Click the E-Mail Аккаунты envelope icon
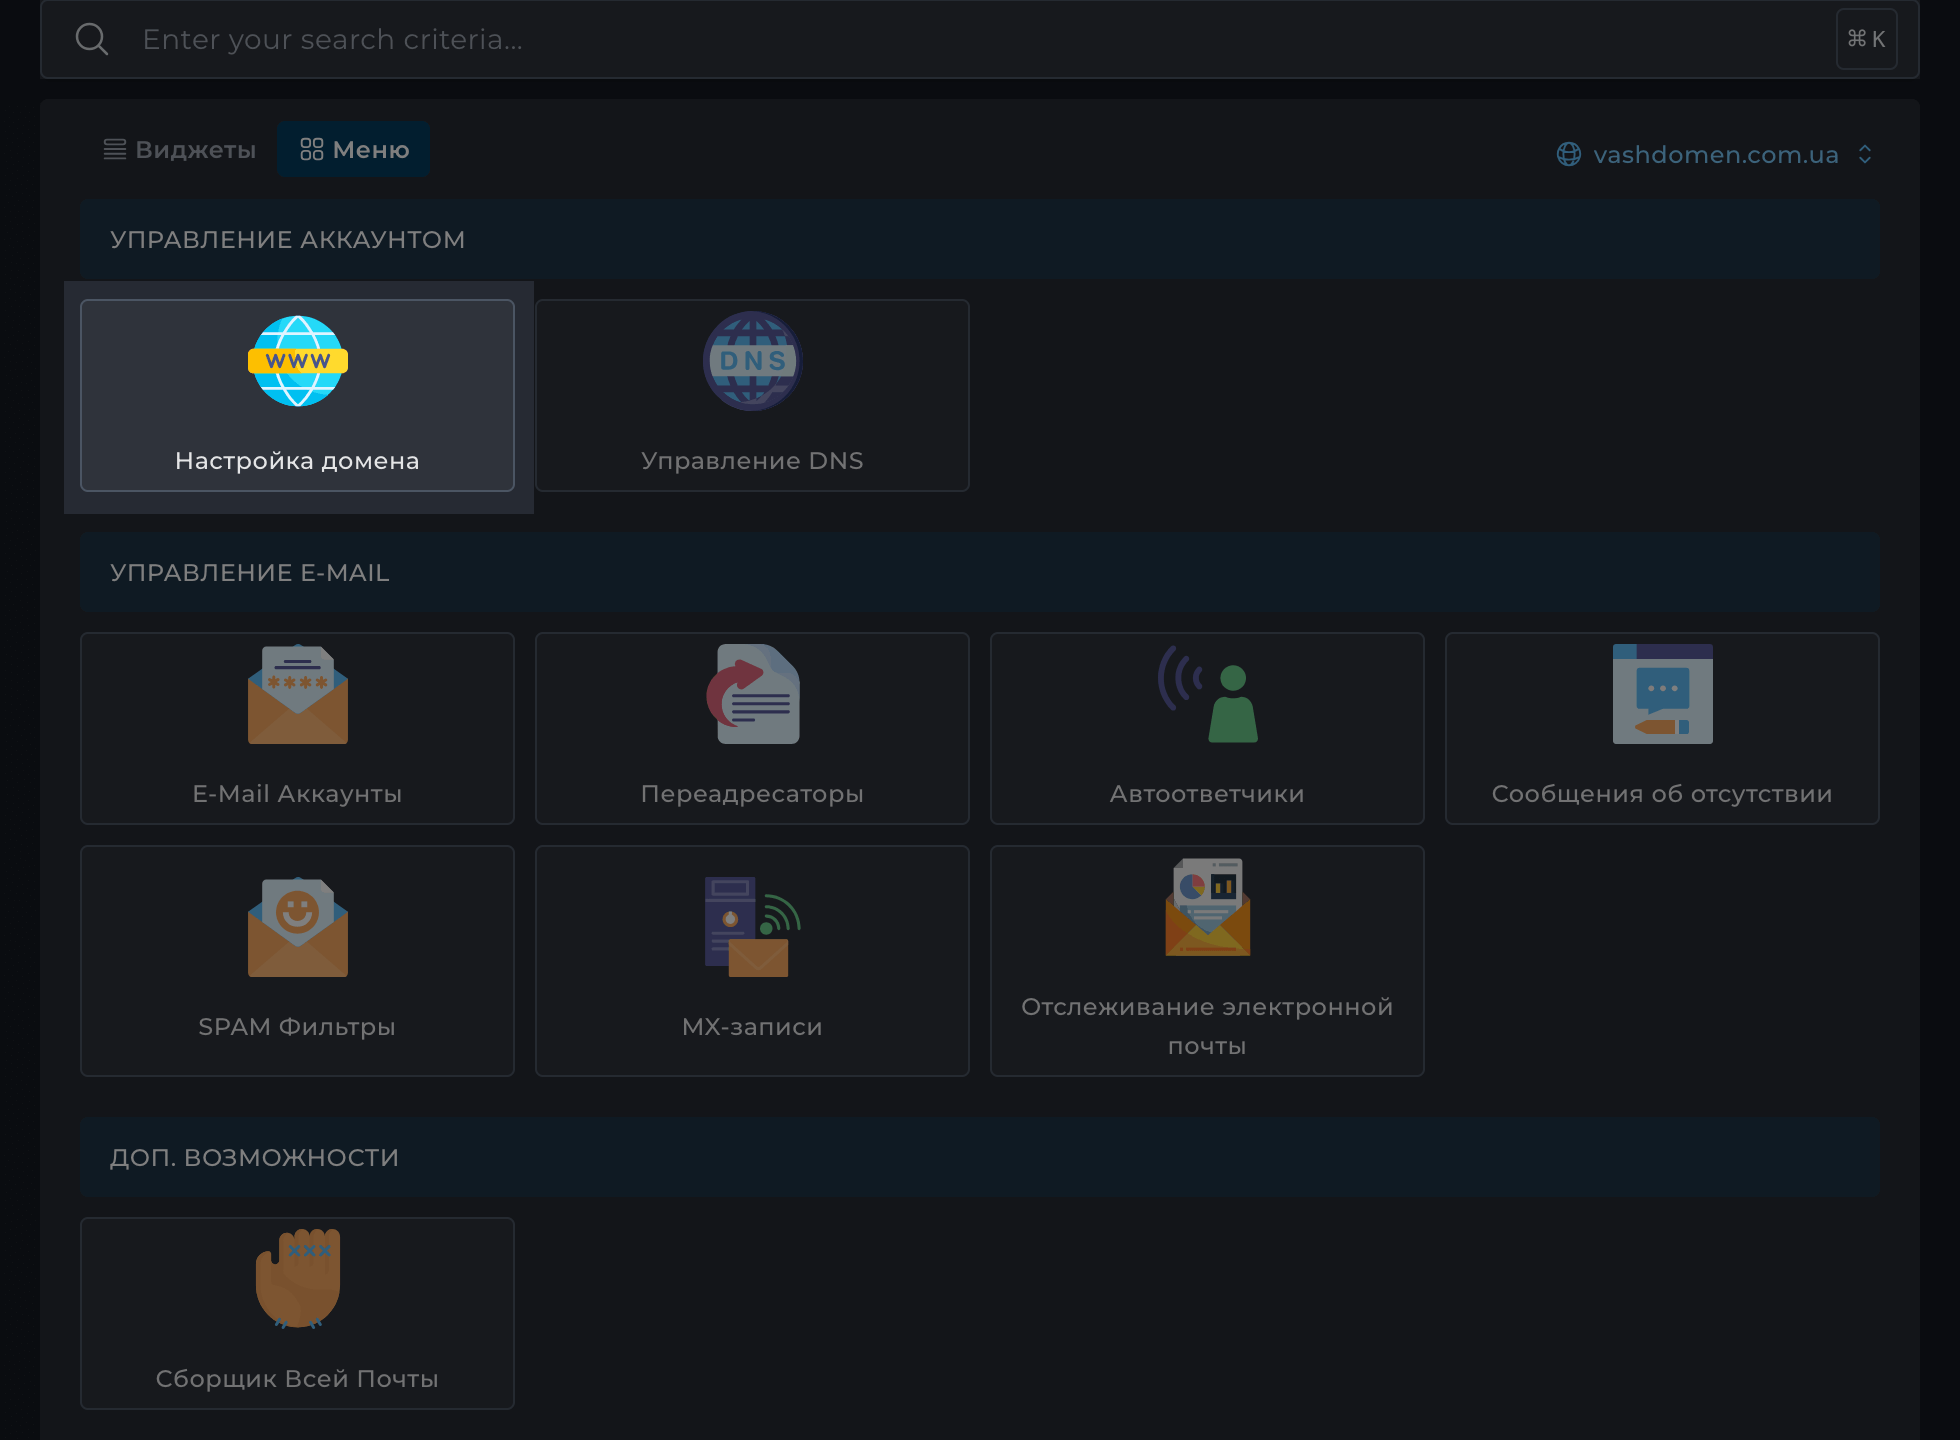1960x1440 pixels. [x=298, y=694]
